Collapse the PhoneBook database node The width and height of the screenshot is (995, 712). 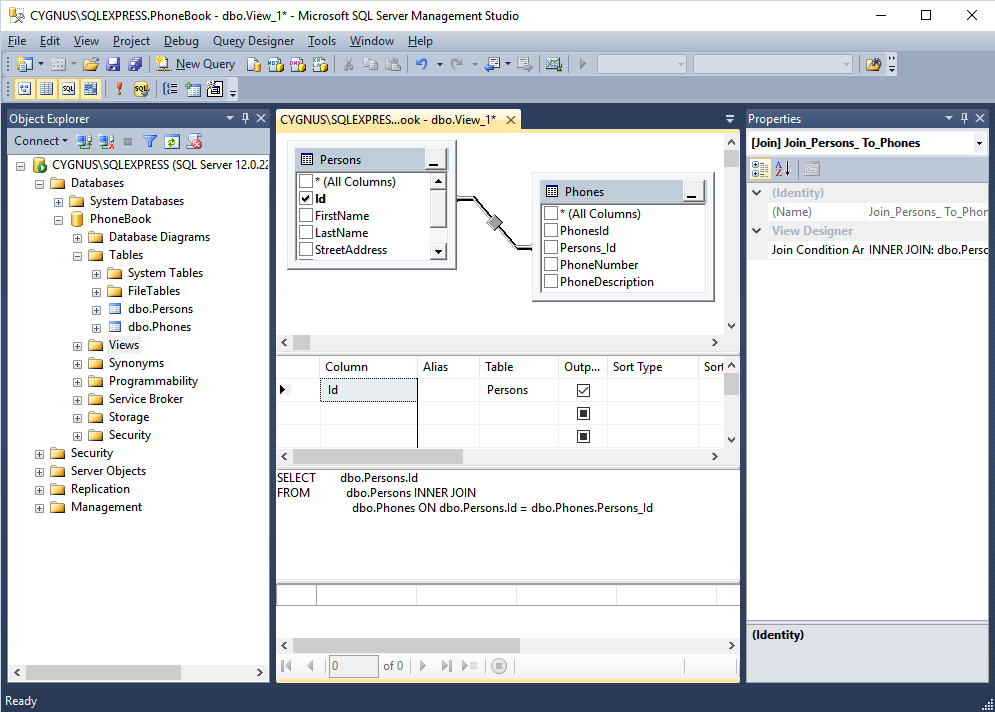point(58,220)
